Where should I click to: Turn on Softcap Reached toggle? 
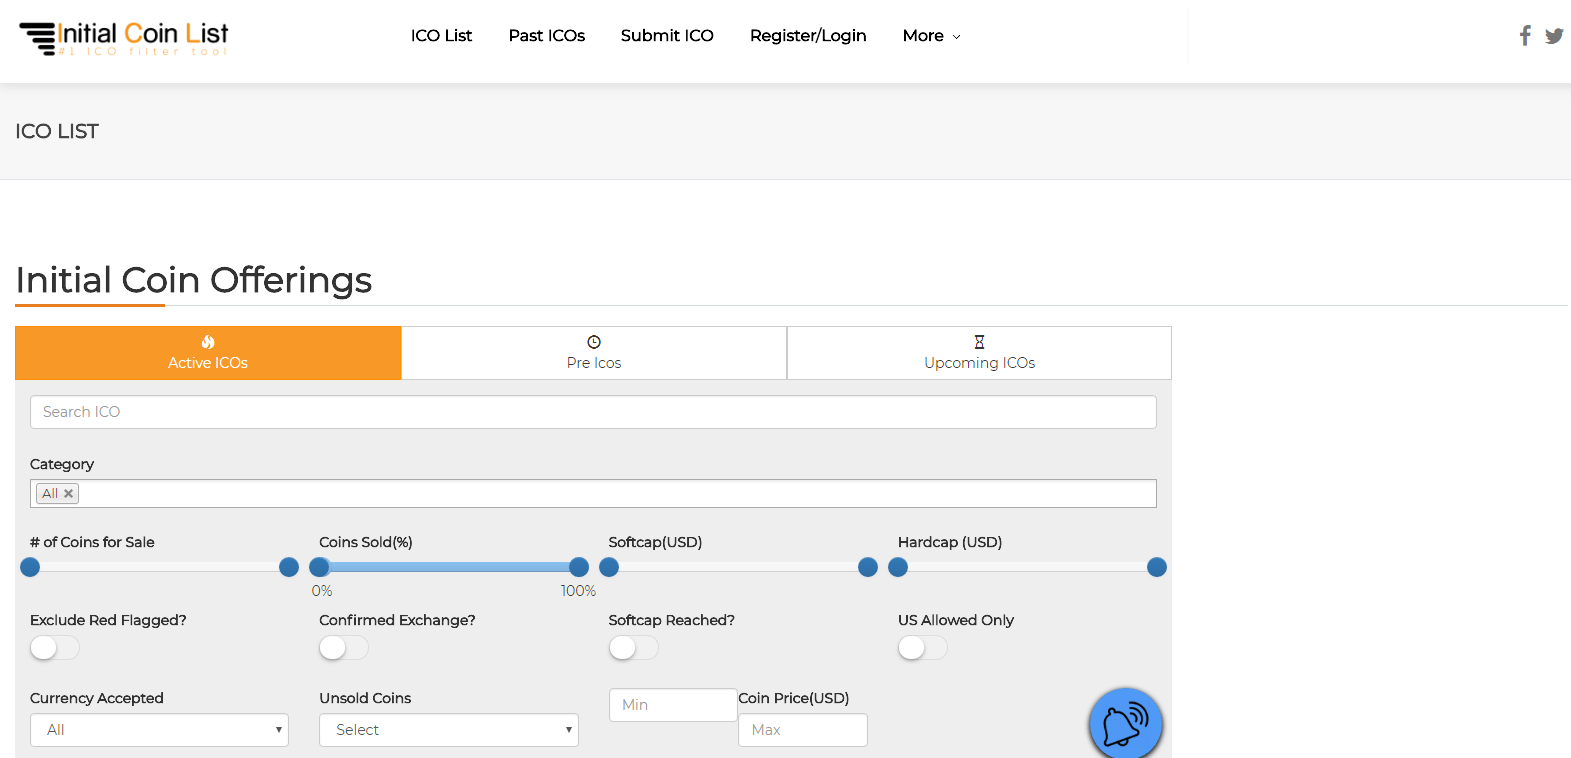tap(633, 648)
